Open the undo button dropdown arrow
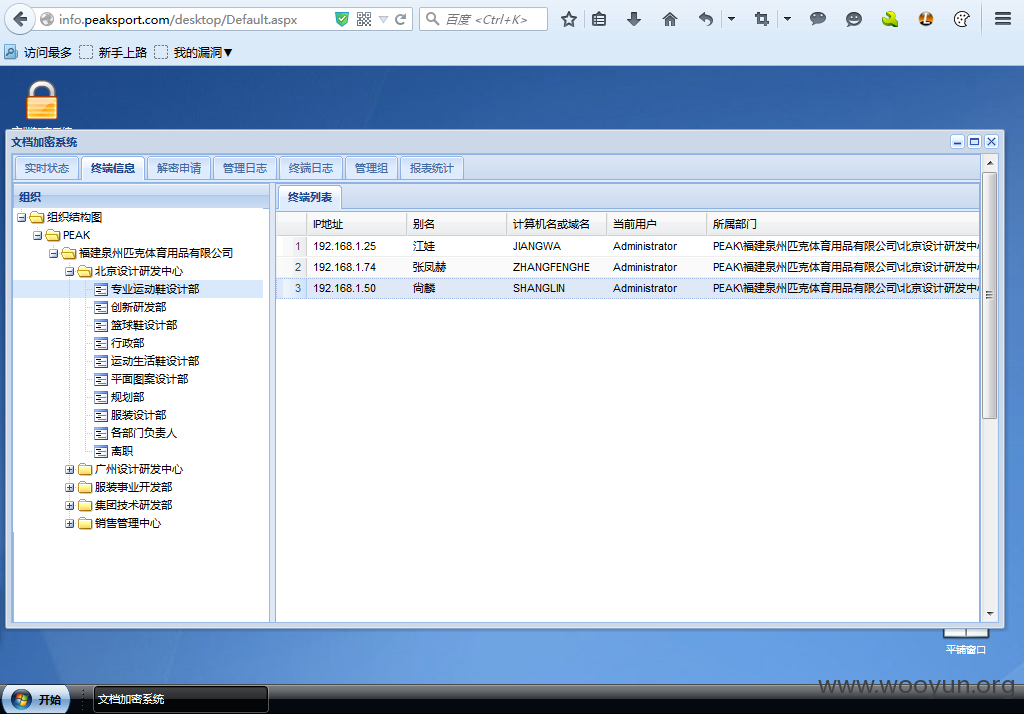The height and width of the screenshot is (714, 1024). click(731, 20)
